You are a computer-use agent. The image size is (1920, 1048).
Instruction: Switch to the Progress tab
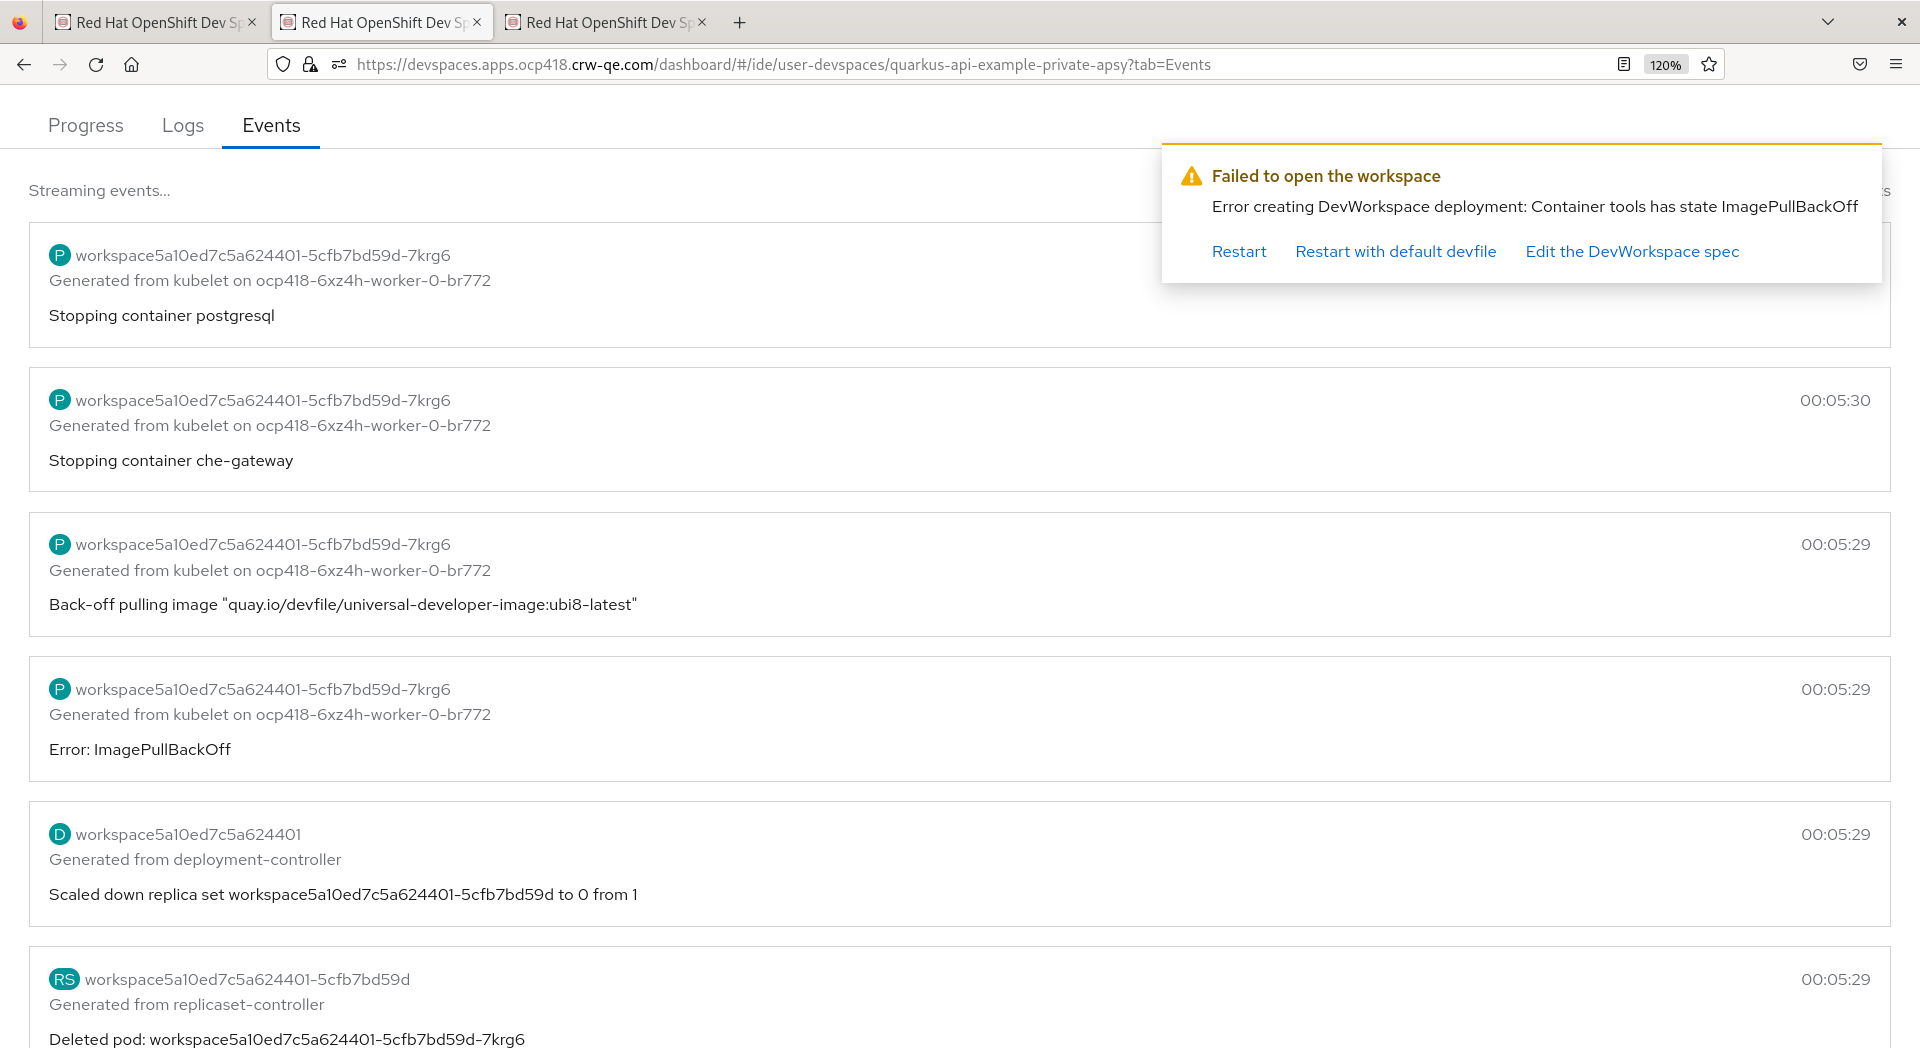tap(86, 126)
